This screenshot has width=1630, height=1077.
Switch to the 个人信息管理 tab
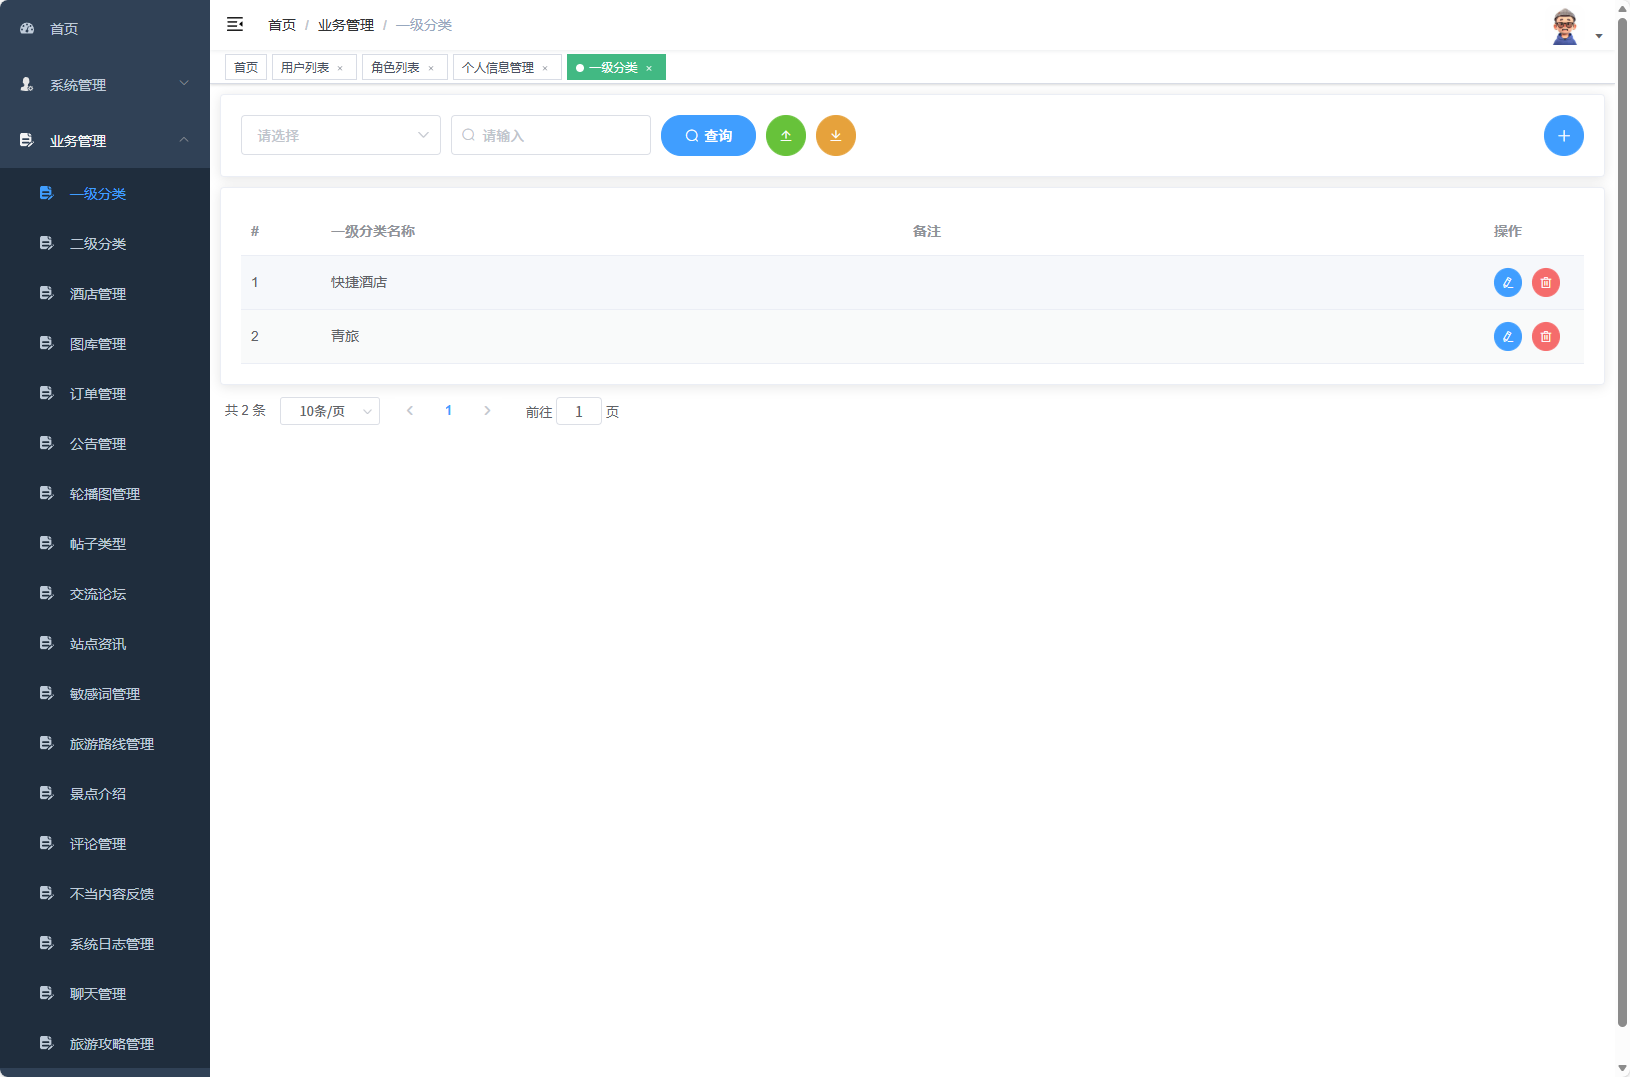[x=500, y=67]
